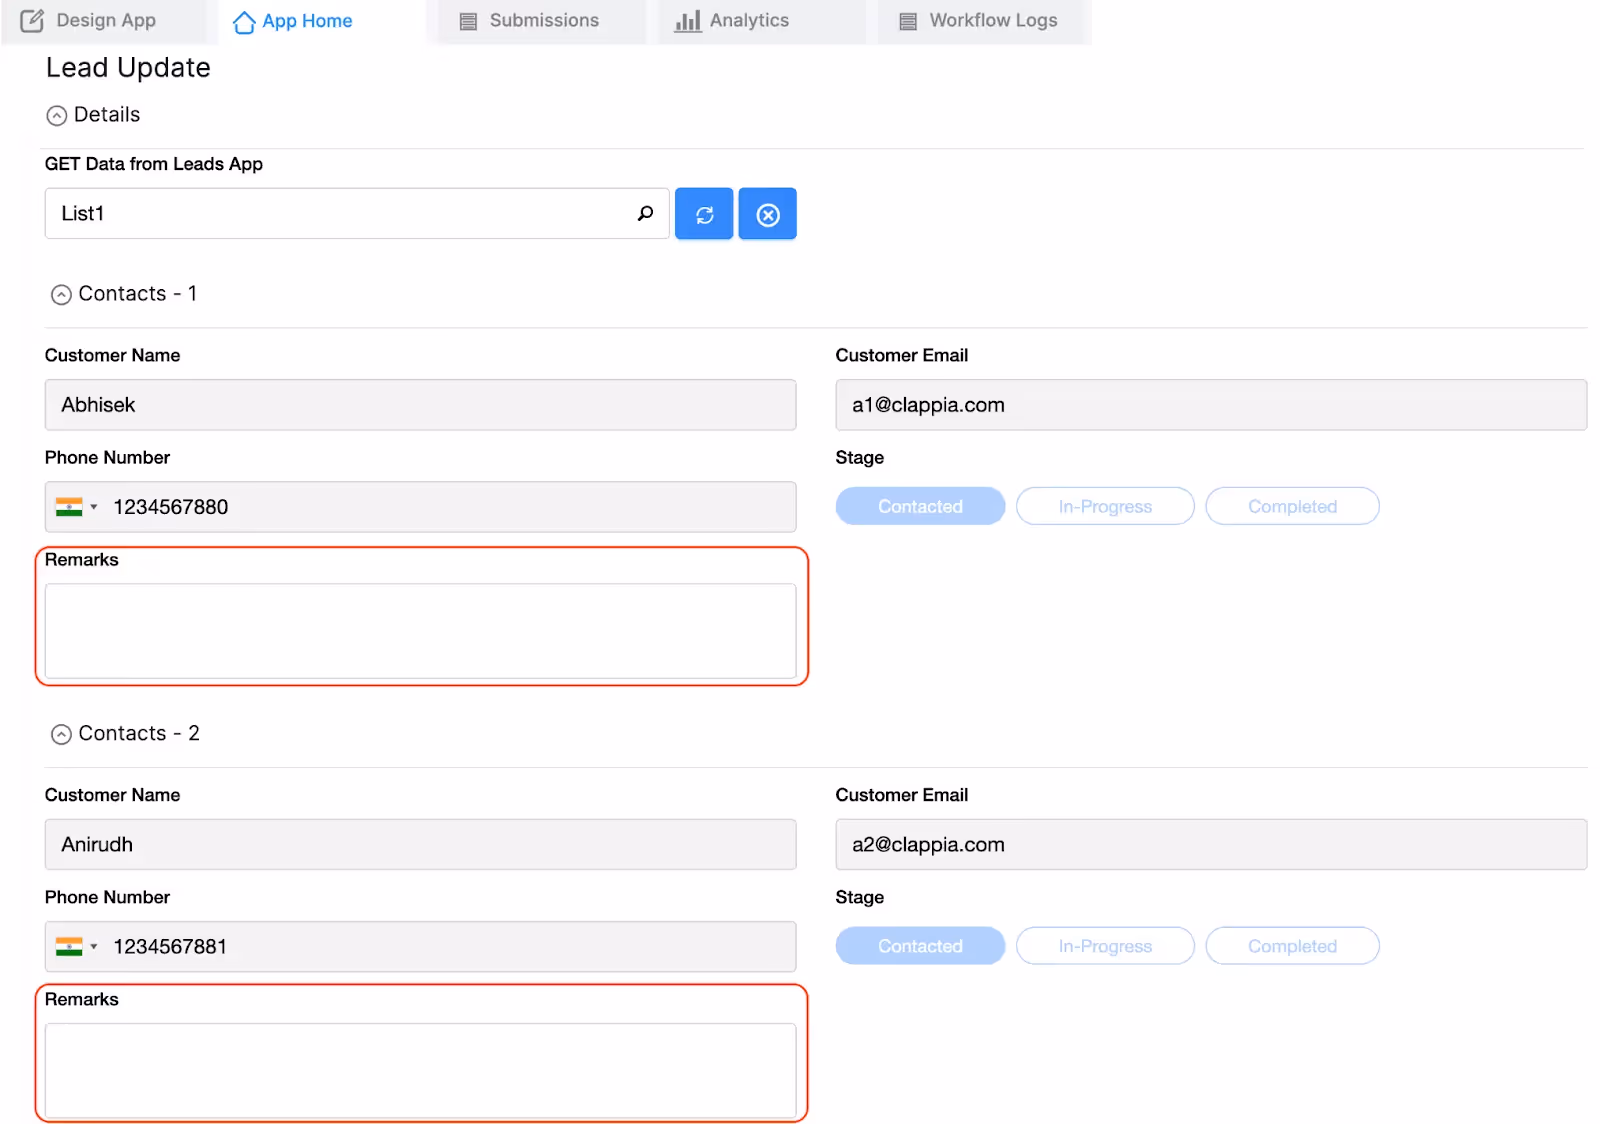Click the Customer Email field a1@clappia.com

coord(1211,405)
